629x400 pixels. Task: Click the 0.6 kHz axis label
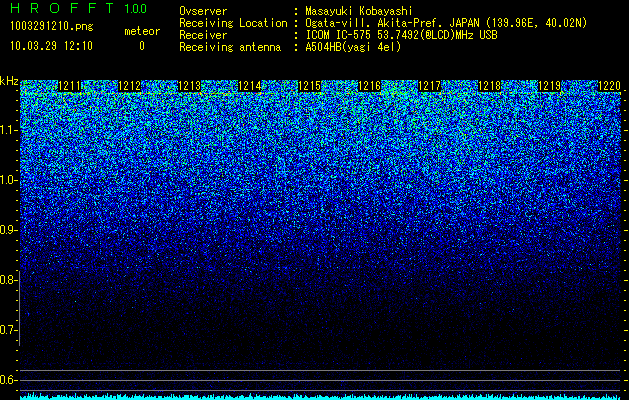(x=7, y=380)
